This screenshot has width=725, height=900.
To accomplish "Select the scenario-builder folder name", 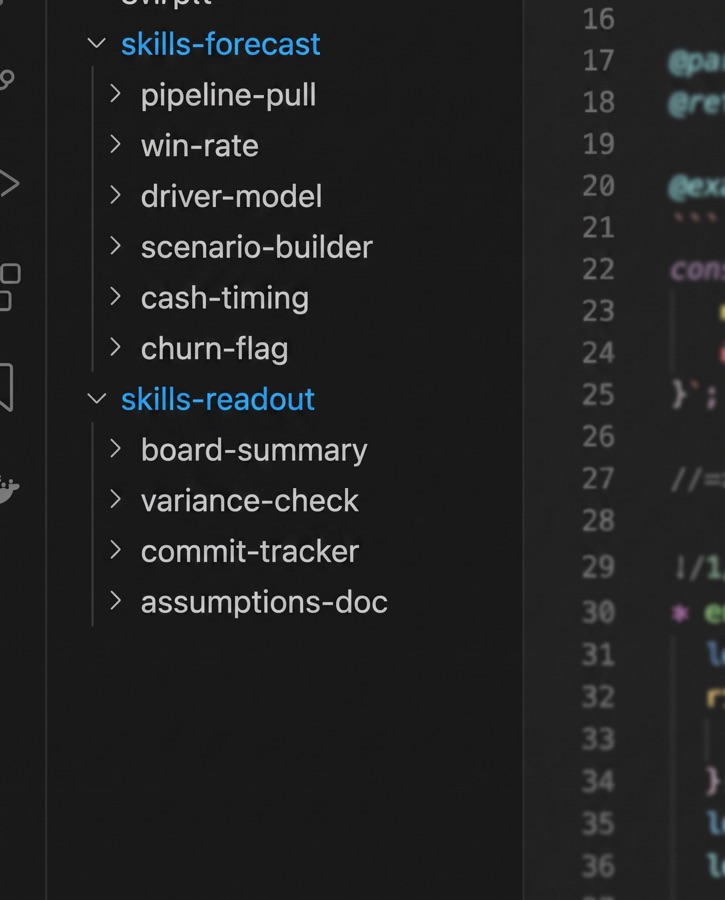I will click(257, 247).
